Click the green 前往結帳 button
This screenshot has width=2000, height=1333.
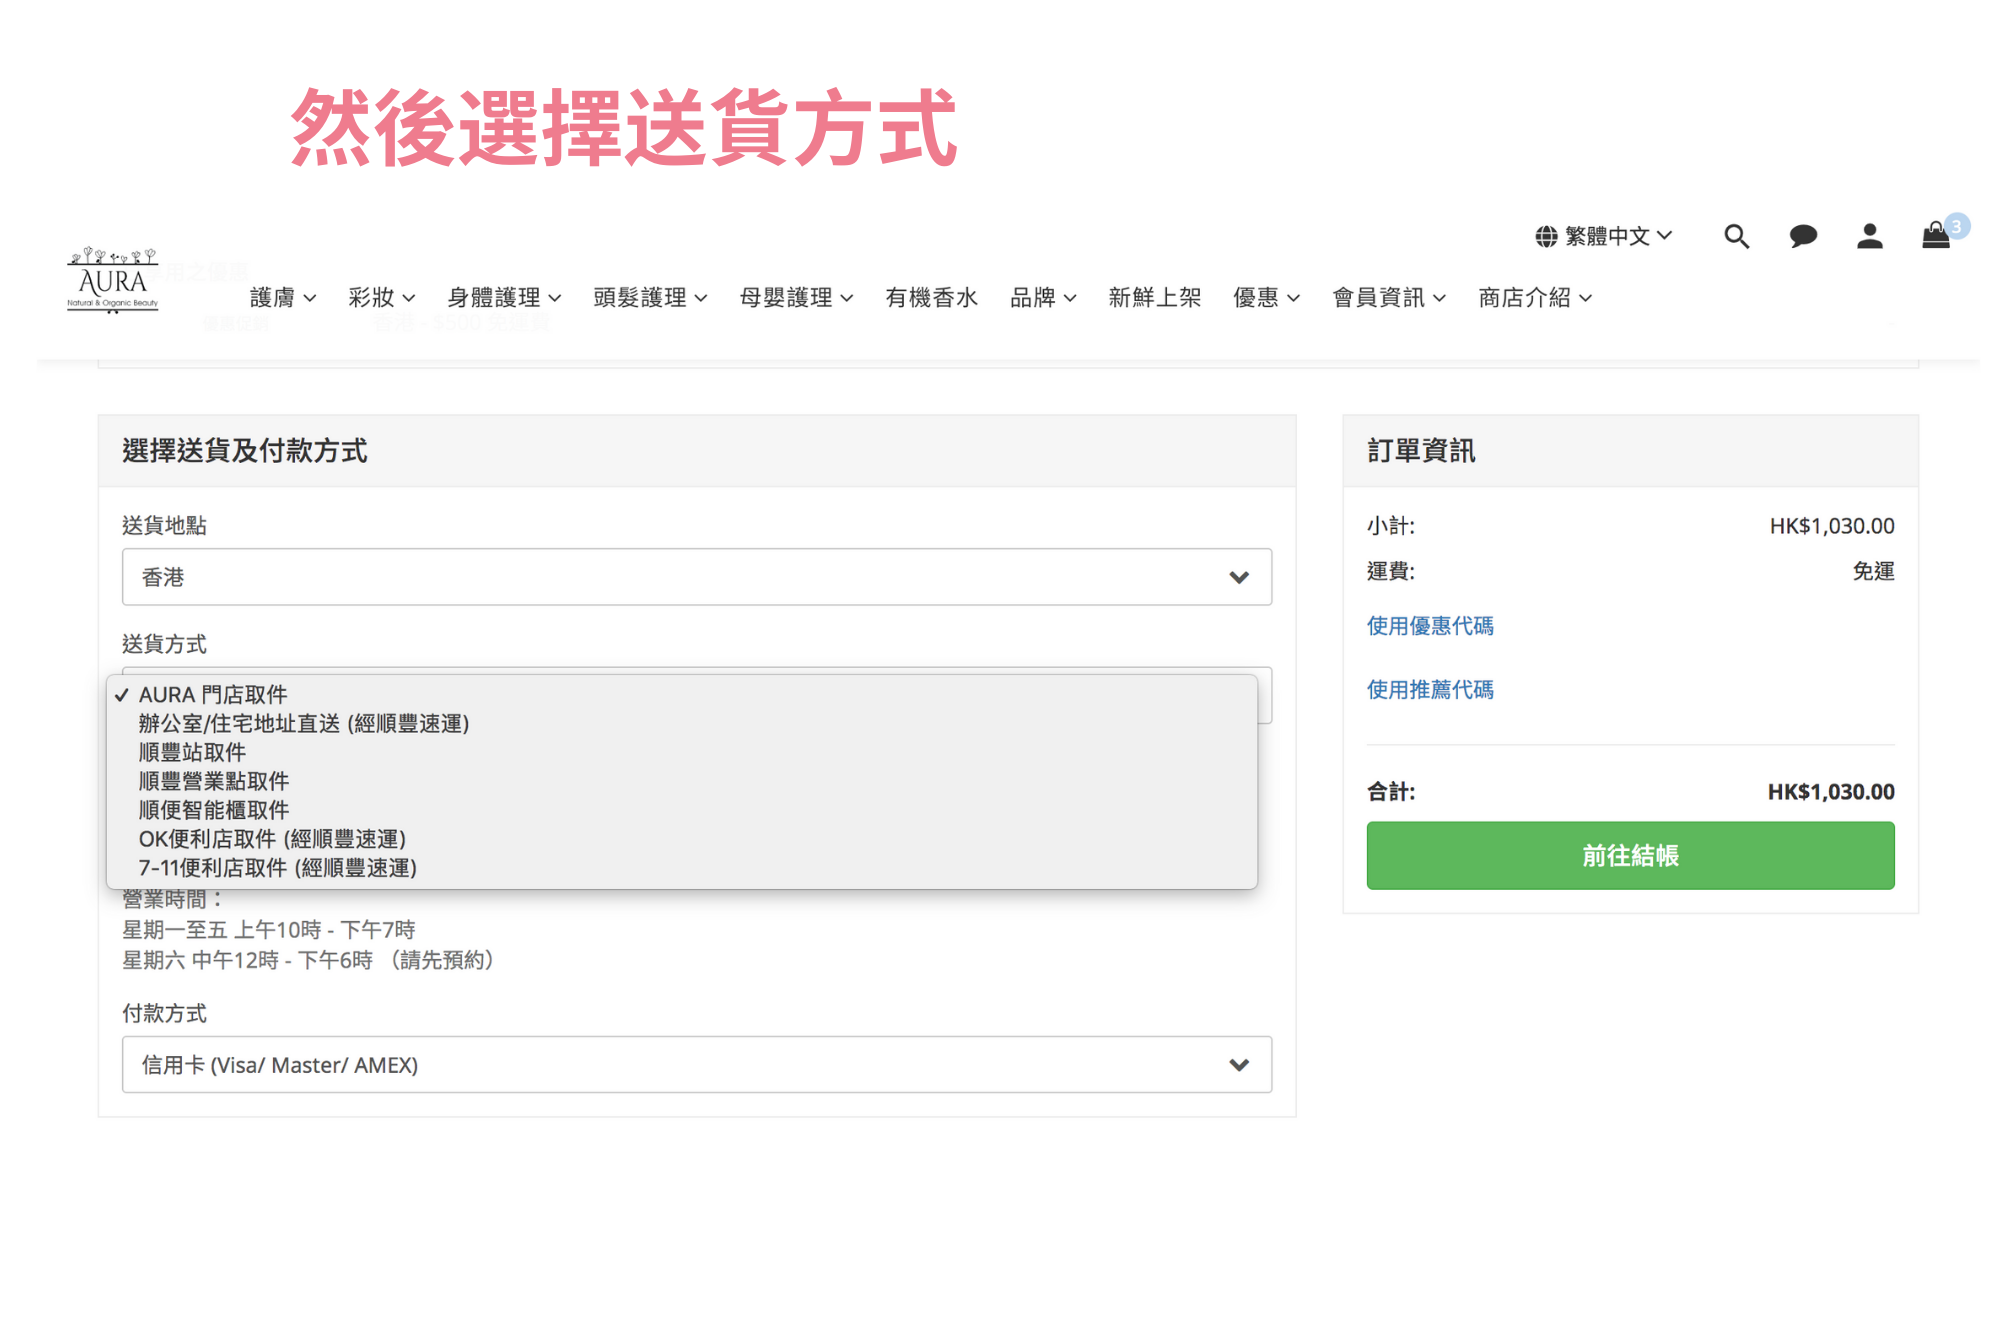[1629, 855]
